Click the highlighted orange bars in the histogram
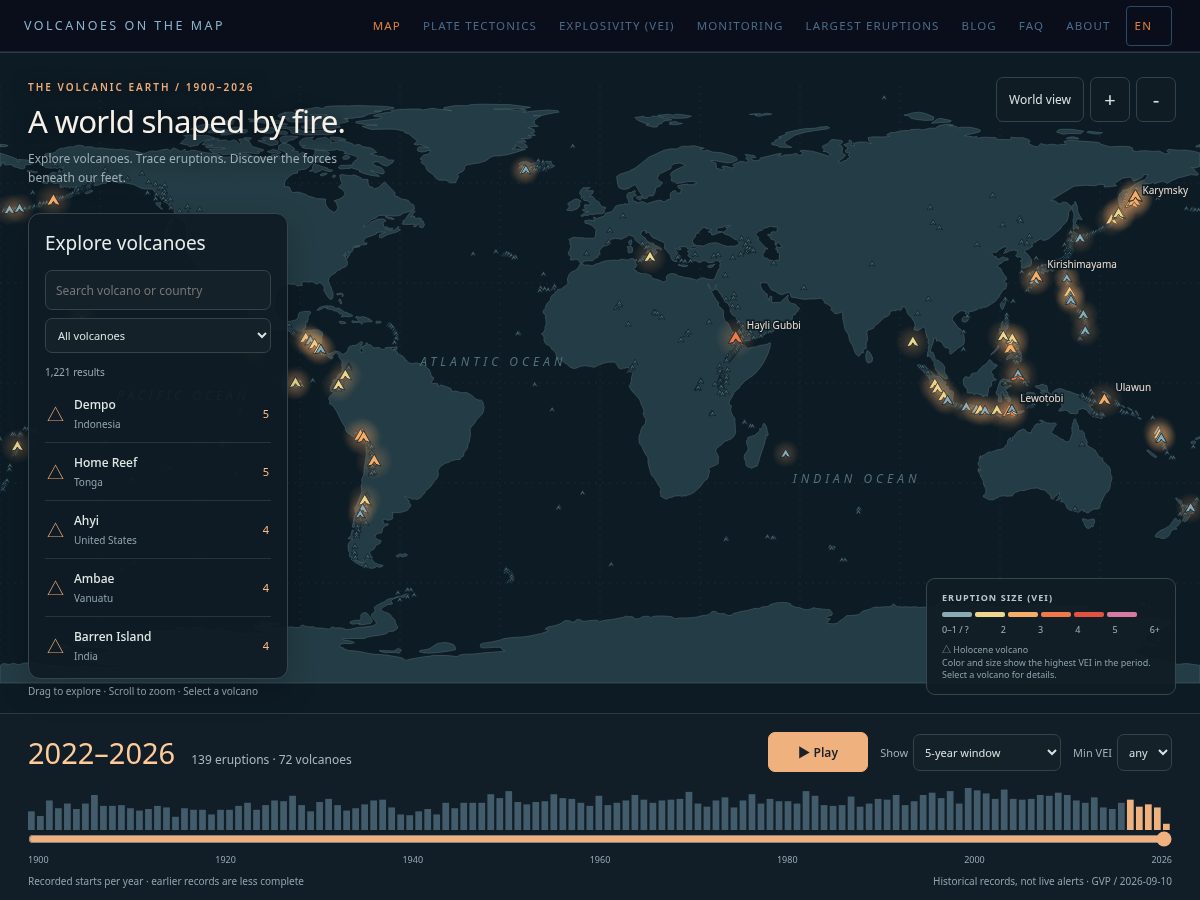The image size is (1200, 900). [1148, 815]
